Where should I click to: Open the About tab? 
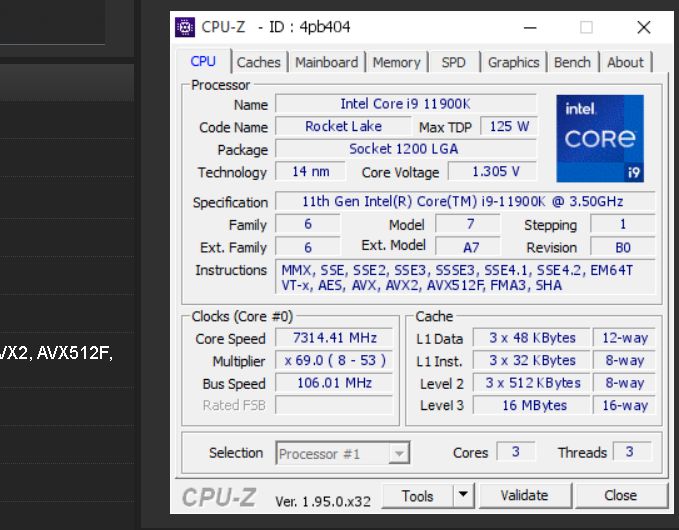pos(625,62)
